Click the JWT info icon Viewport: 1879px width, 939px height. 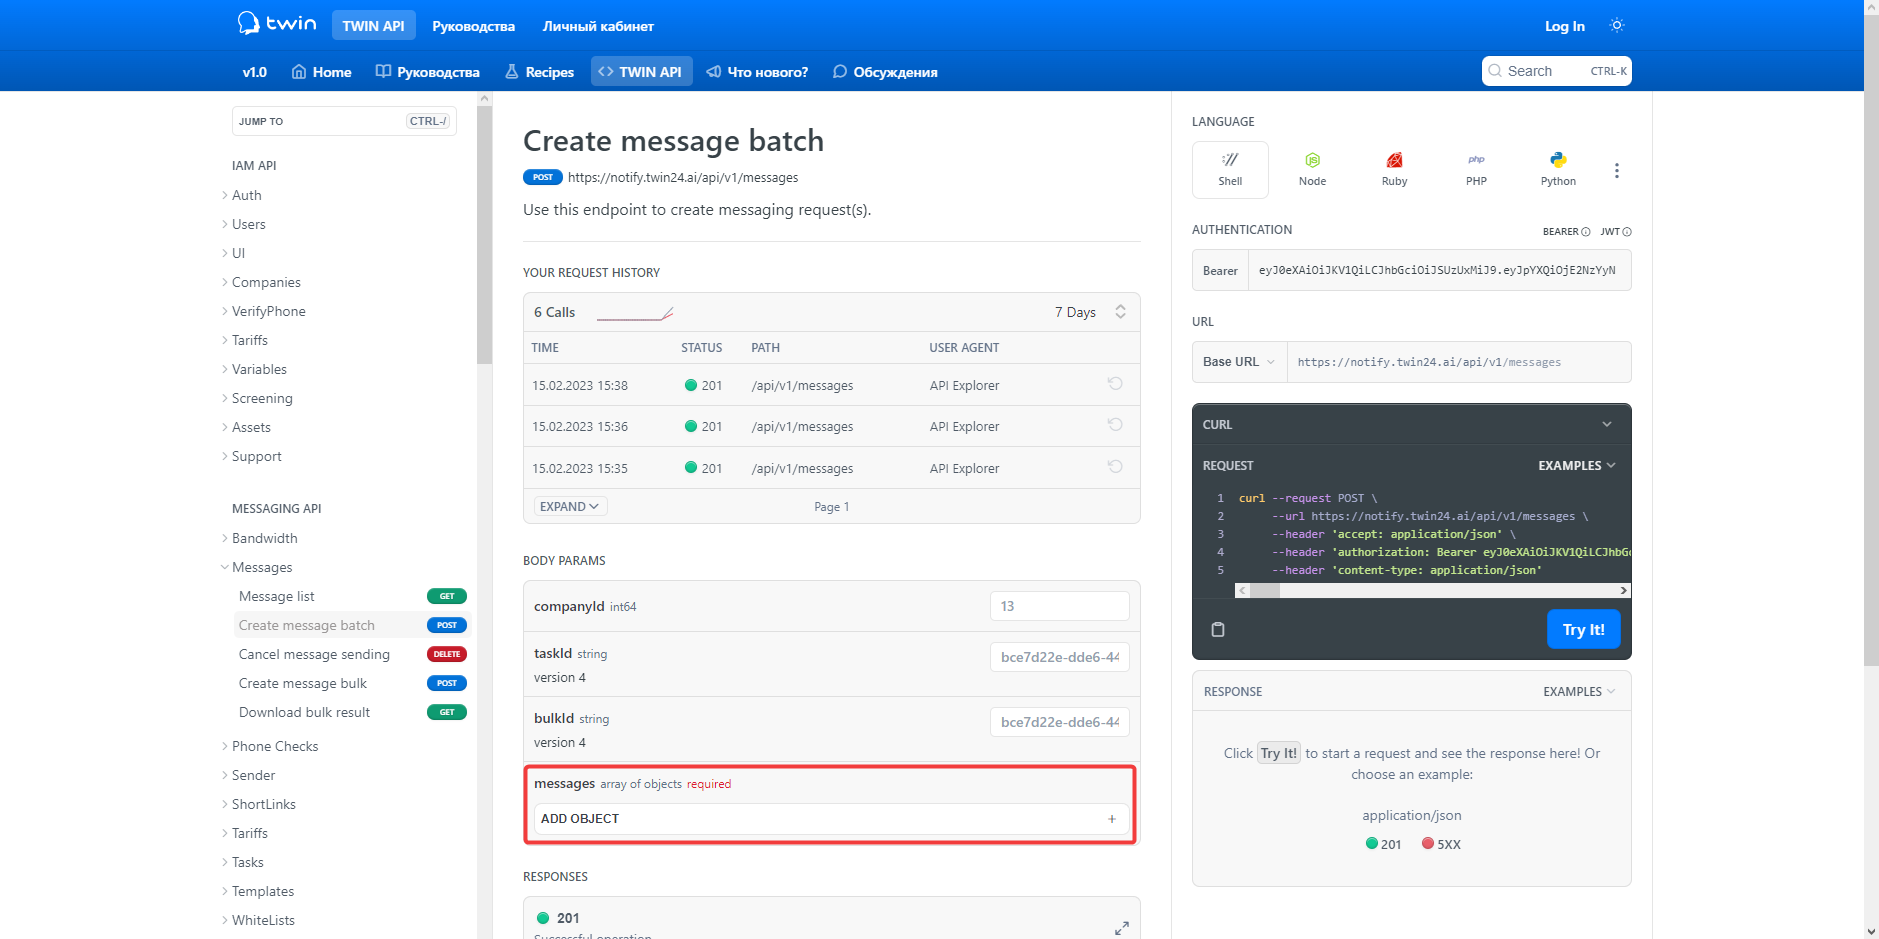pyautogui.click(x=1627, y=232)
